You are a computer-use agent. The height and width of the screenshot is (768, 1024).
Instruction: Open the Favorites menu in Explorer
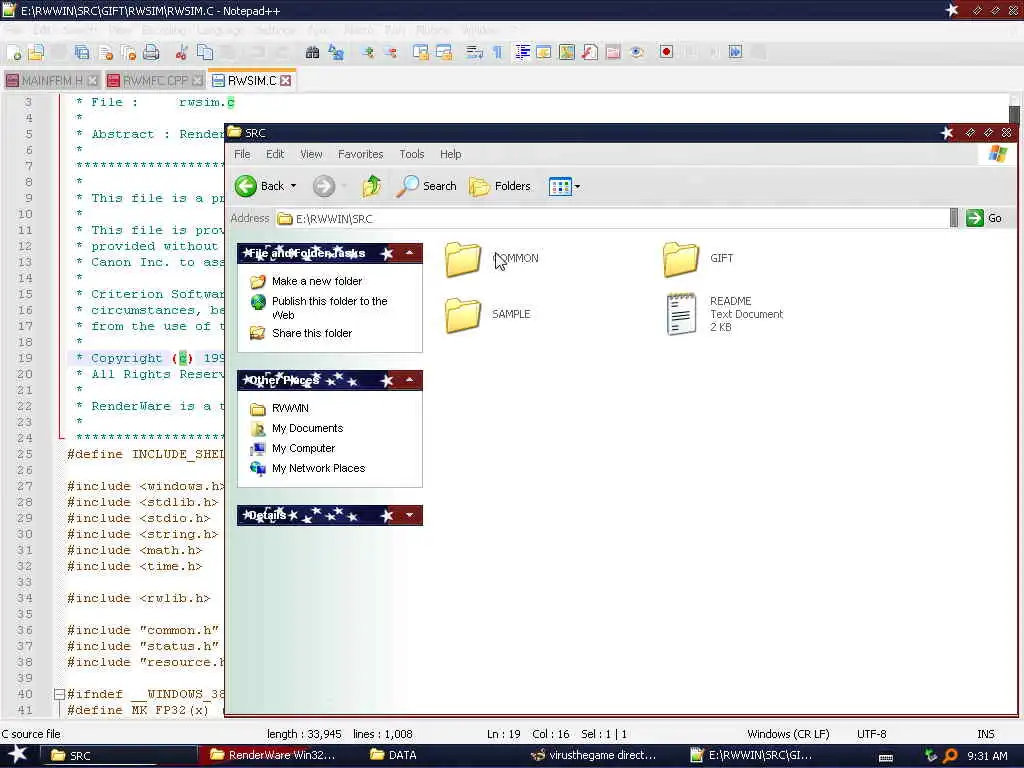click(360, 154)
